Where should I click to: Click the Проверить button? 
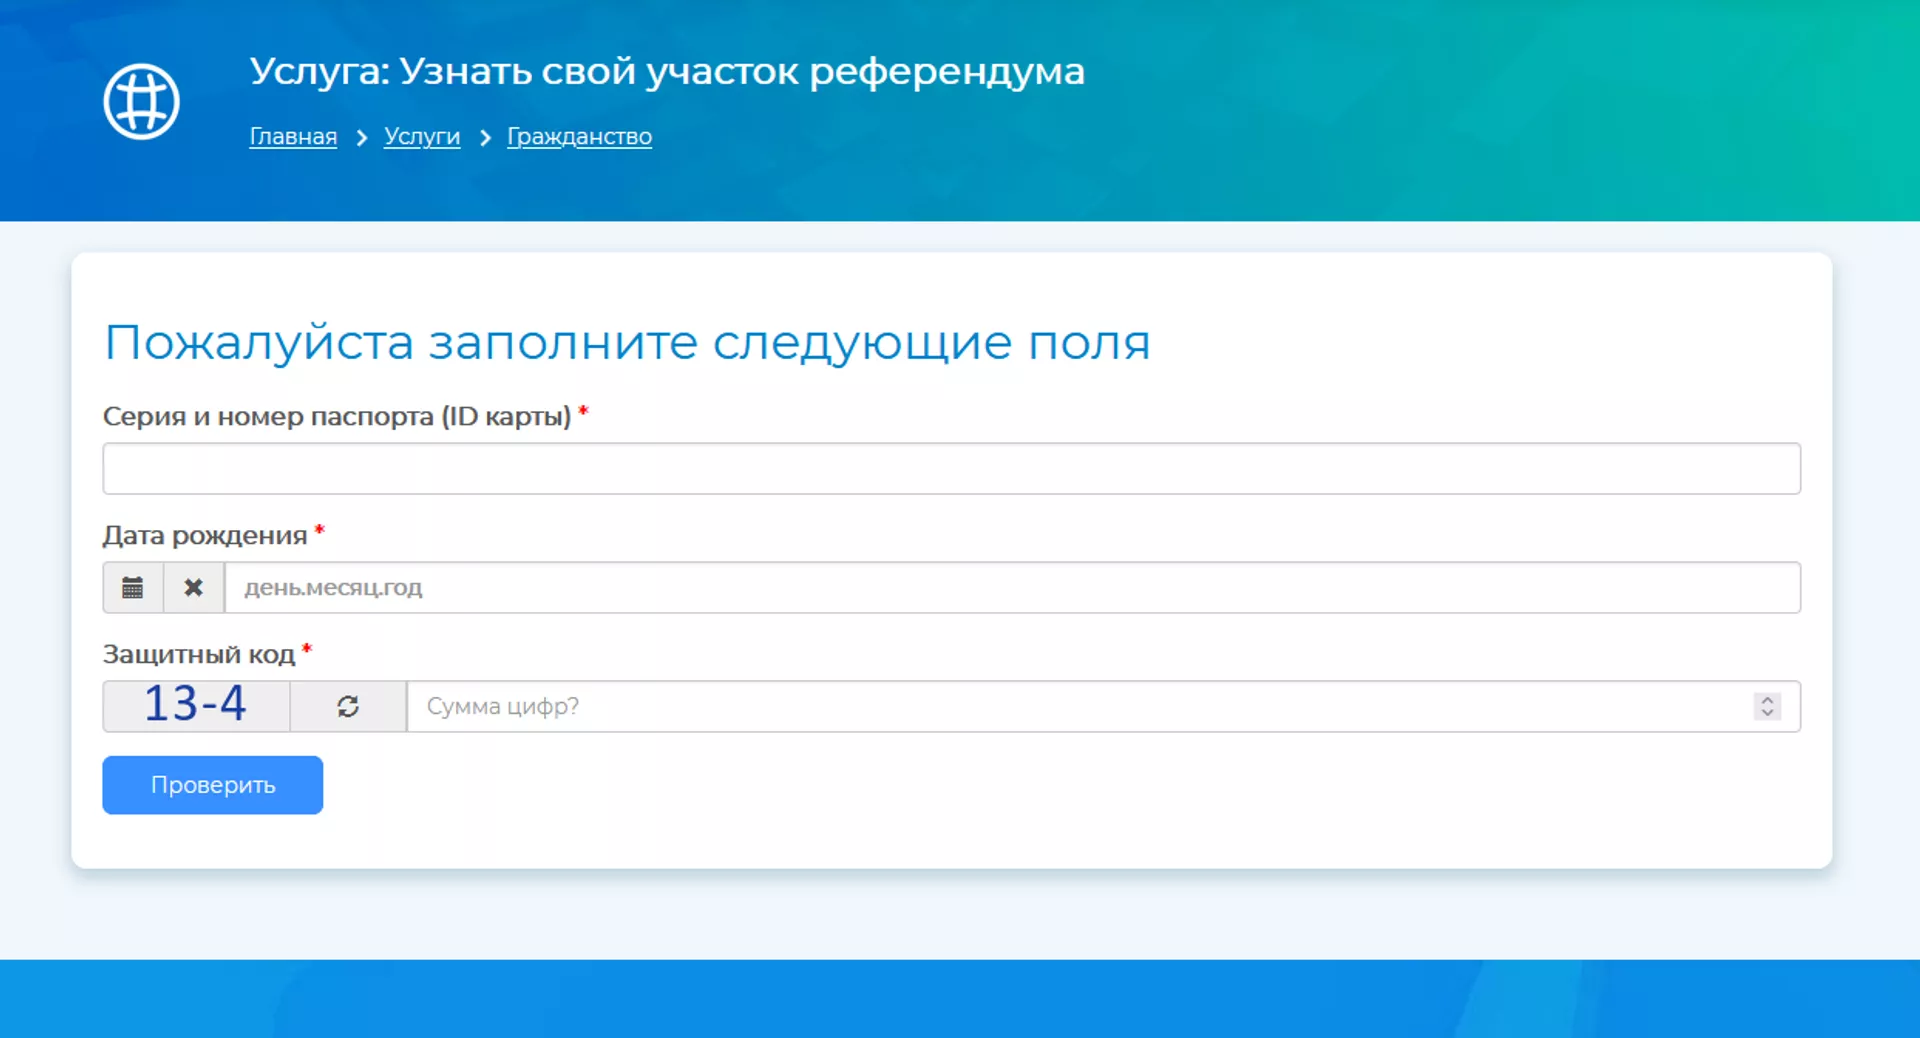(x=212, y=785)
